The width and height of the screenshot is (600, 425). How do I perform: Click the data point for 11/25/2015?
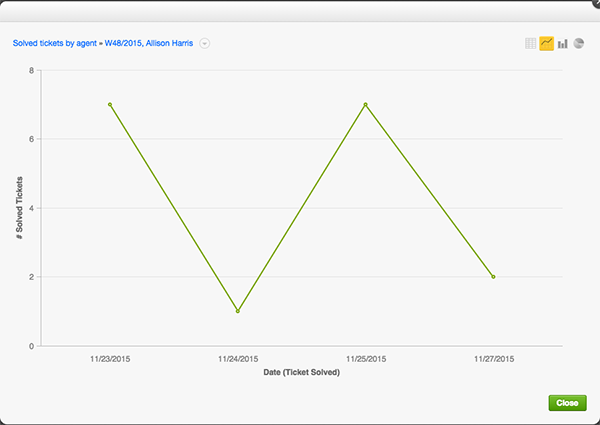365,104
